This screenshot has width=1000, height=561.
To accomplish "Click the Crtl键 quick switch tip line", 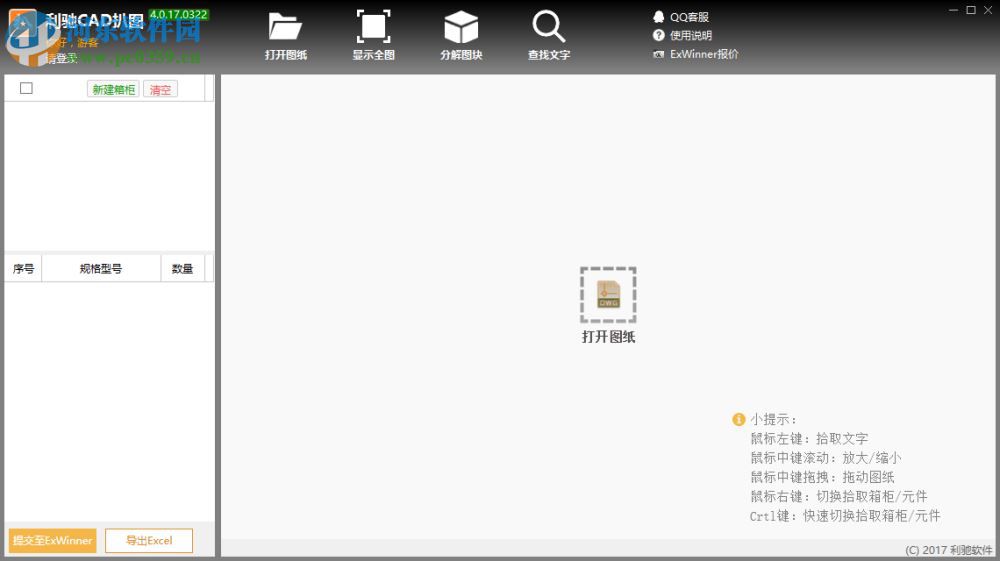I will pos(845,516).
